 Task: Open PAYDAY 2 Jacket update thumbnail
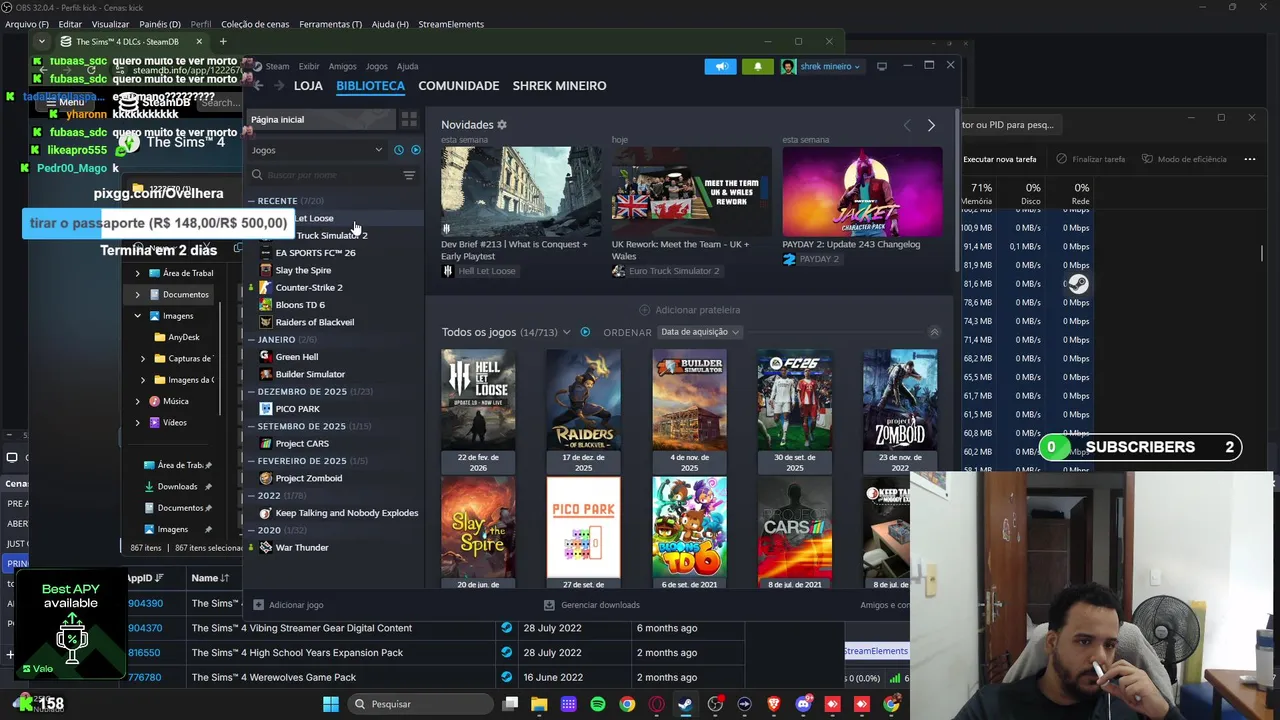click(x=862, y=192)
